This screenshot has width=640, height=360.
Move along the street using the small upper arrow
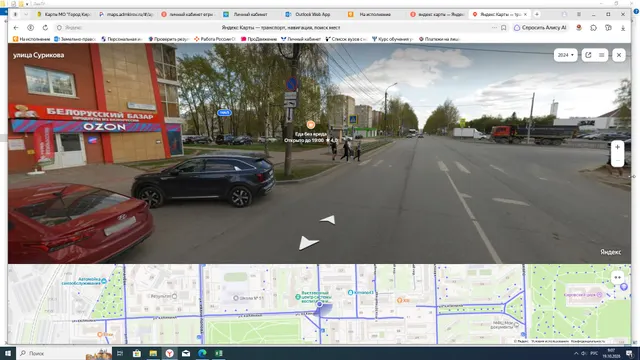tap(329, 220)
